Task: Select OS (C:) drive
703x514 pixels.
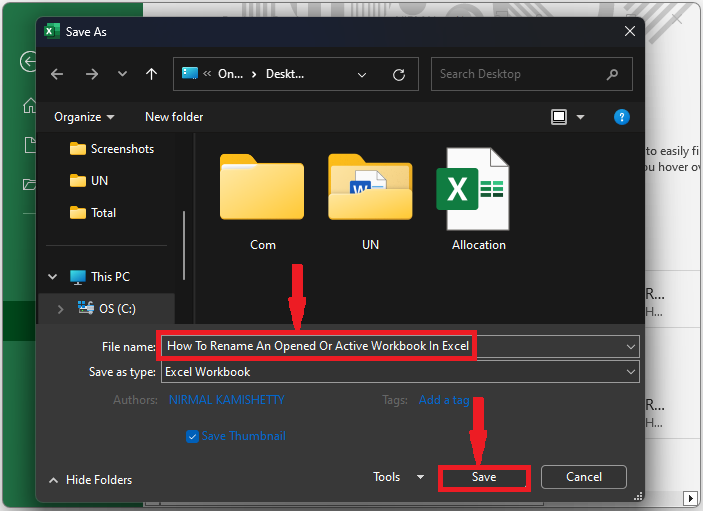Action: (107, 309)
